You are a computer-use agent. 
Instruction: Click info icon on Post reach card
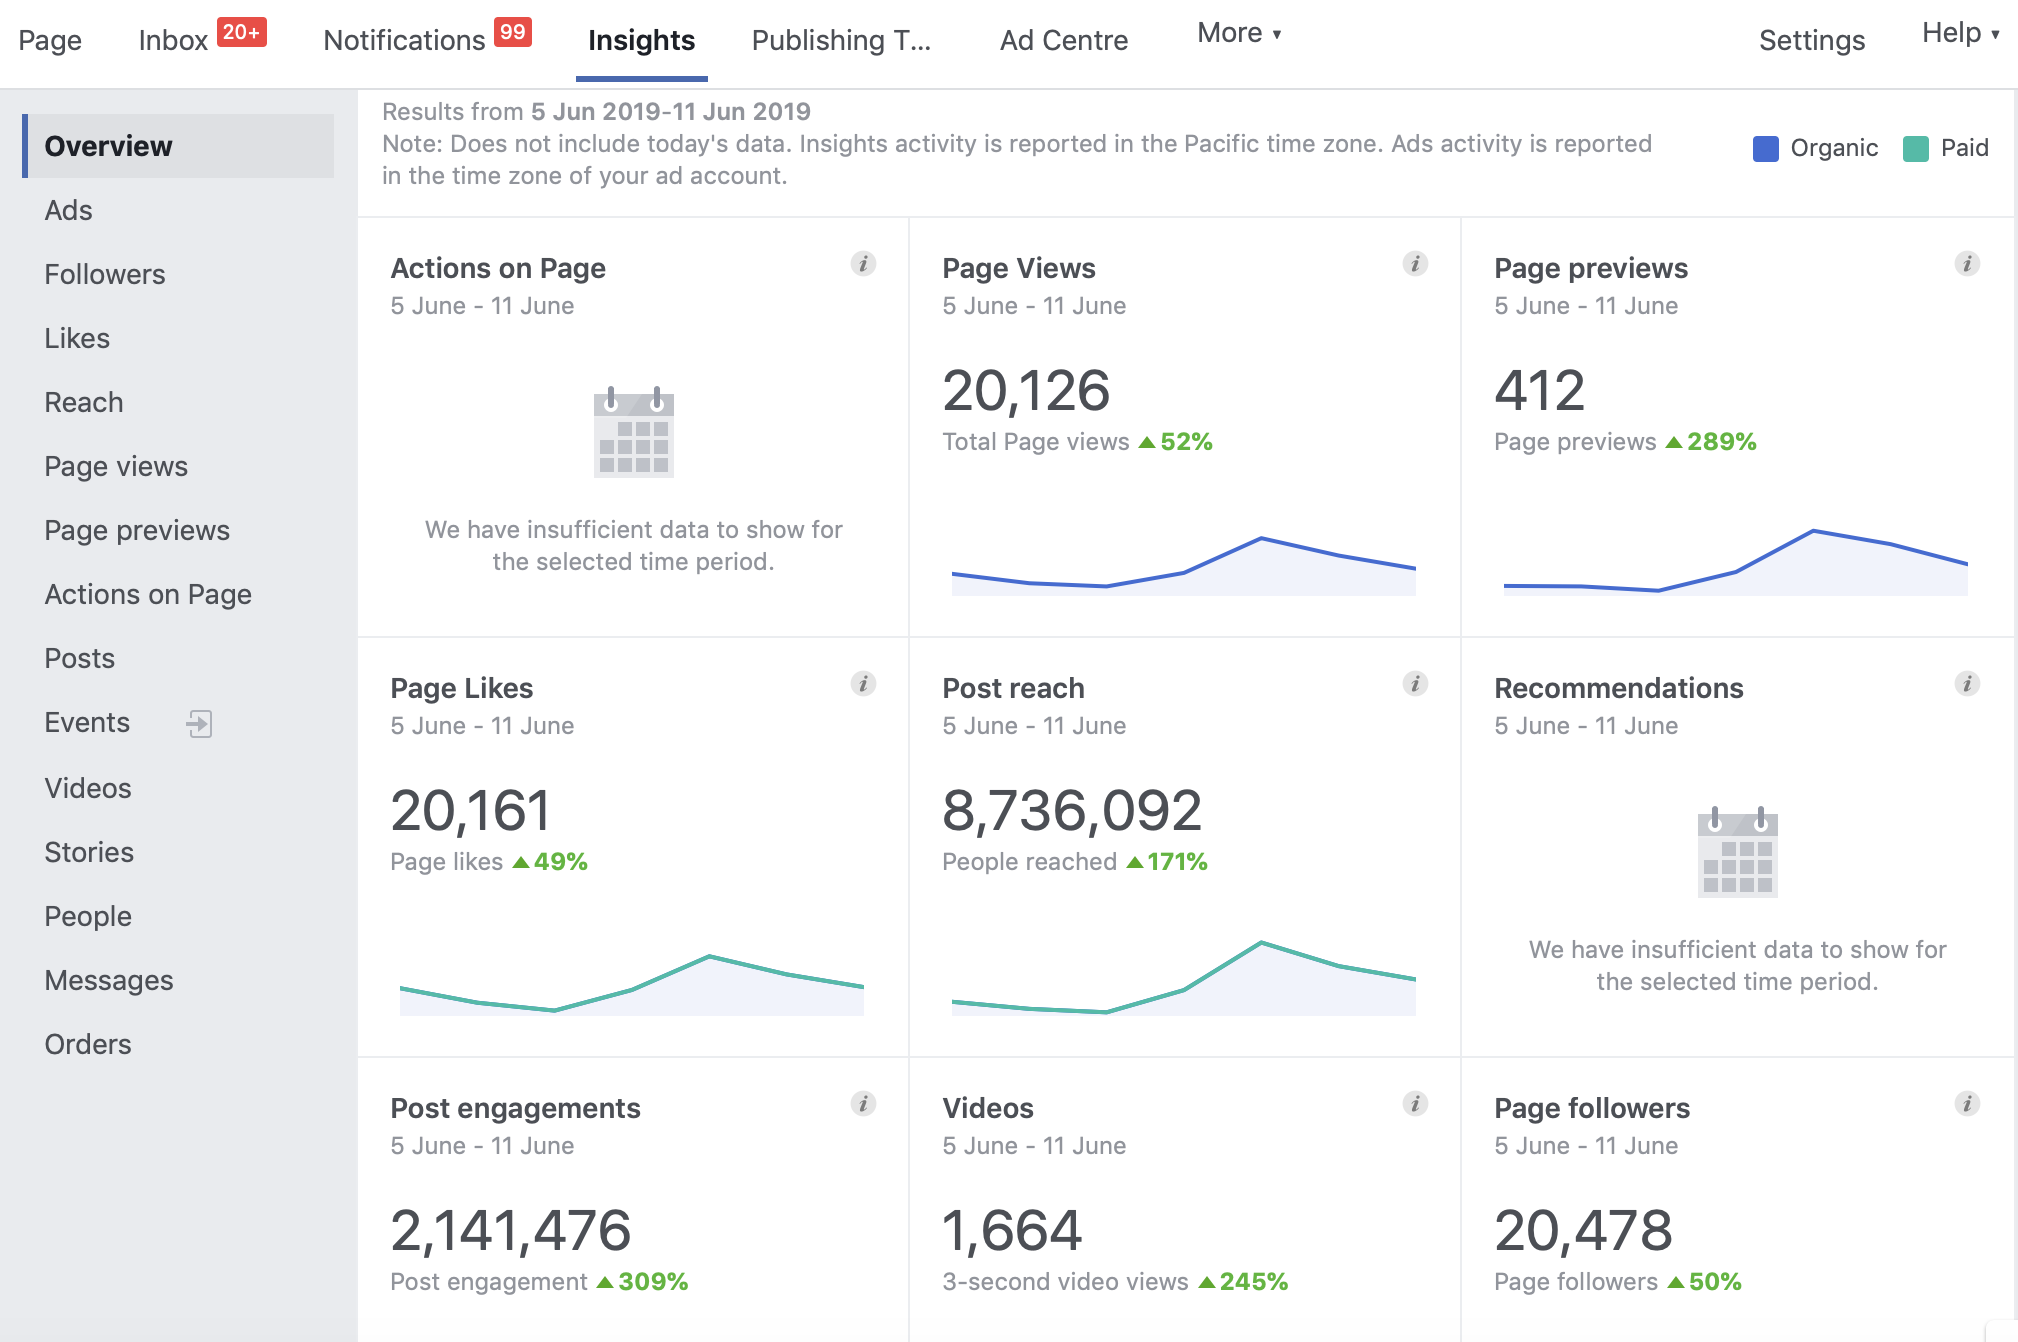point(1415,684)
